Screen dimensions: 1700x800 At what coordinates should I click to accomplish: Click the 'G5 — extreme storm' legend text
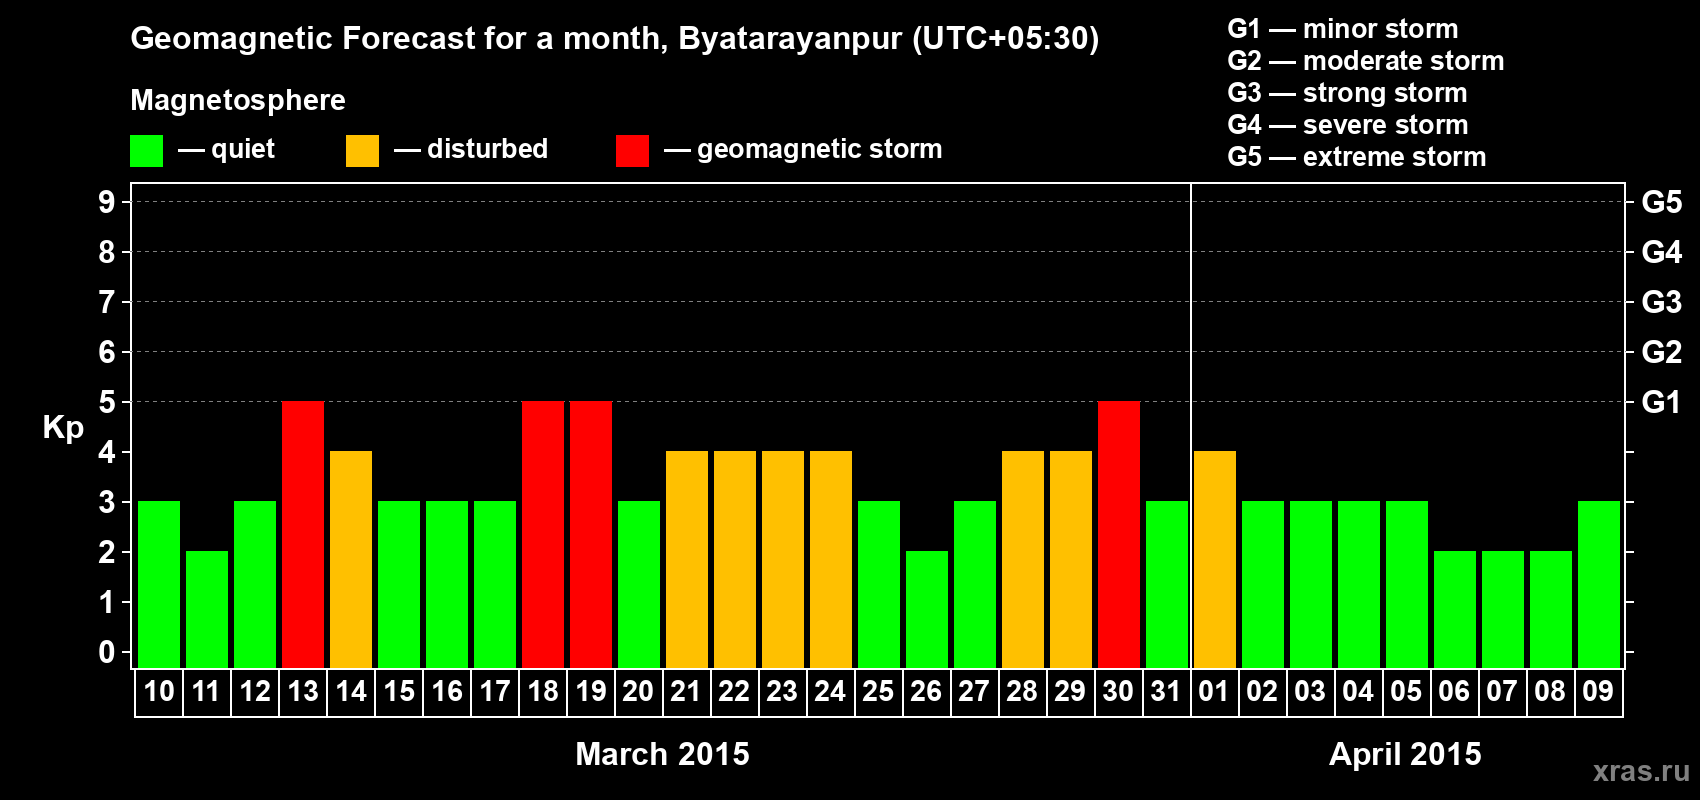click(x=1357, y=157)
